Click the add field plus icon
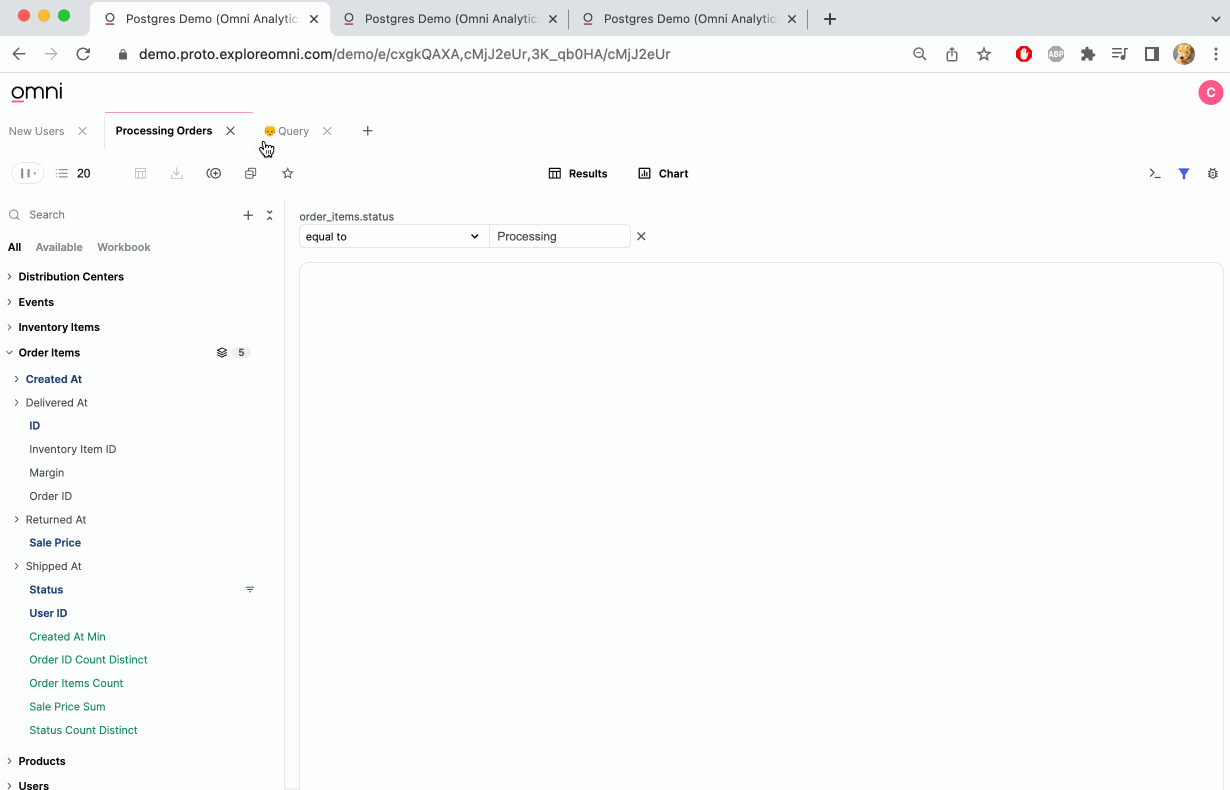The width and height of the screenshot is (1230, 790). click(x=248, y=215)
